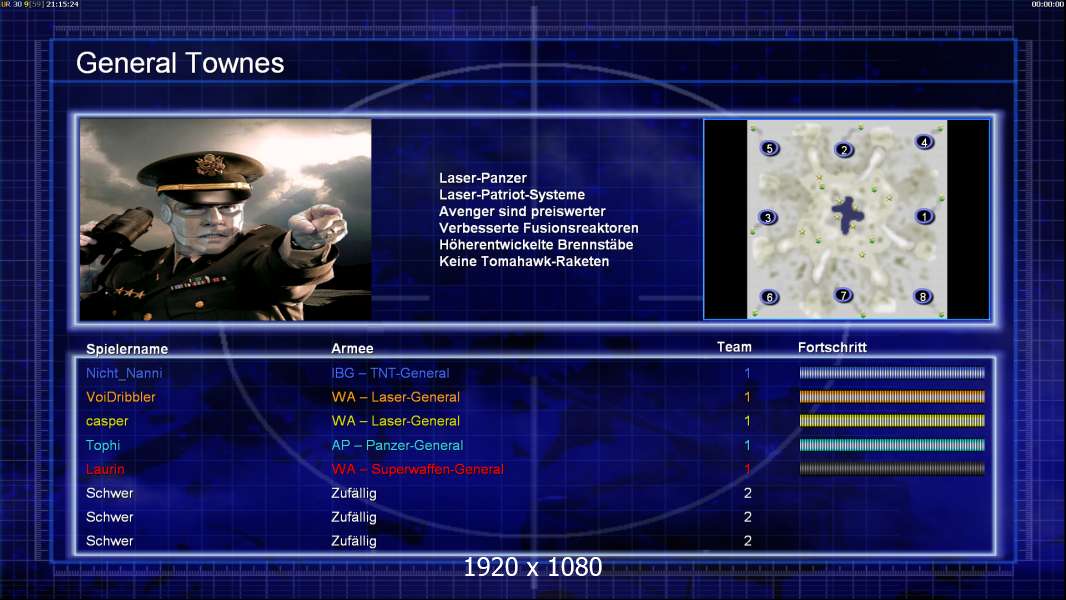Screen dimensions: 1066x600
Task: Select player name VoiDribbler
Action: point(120,397)
